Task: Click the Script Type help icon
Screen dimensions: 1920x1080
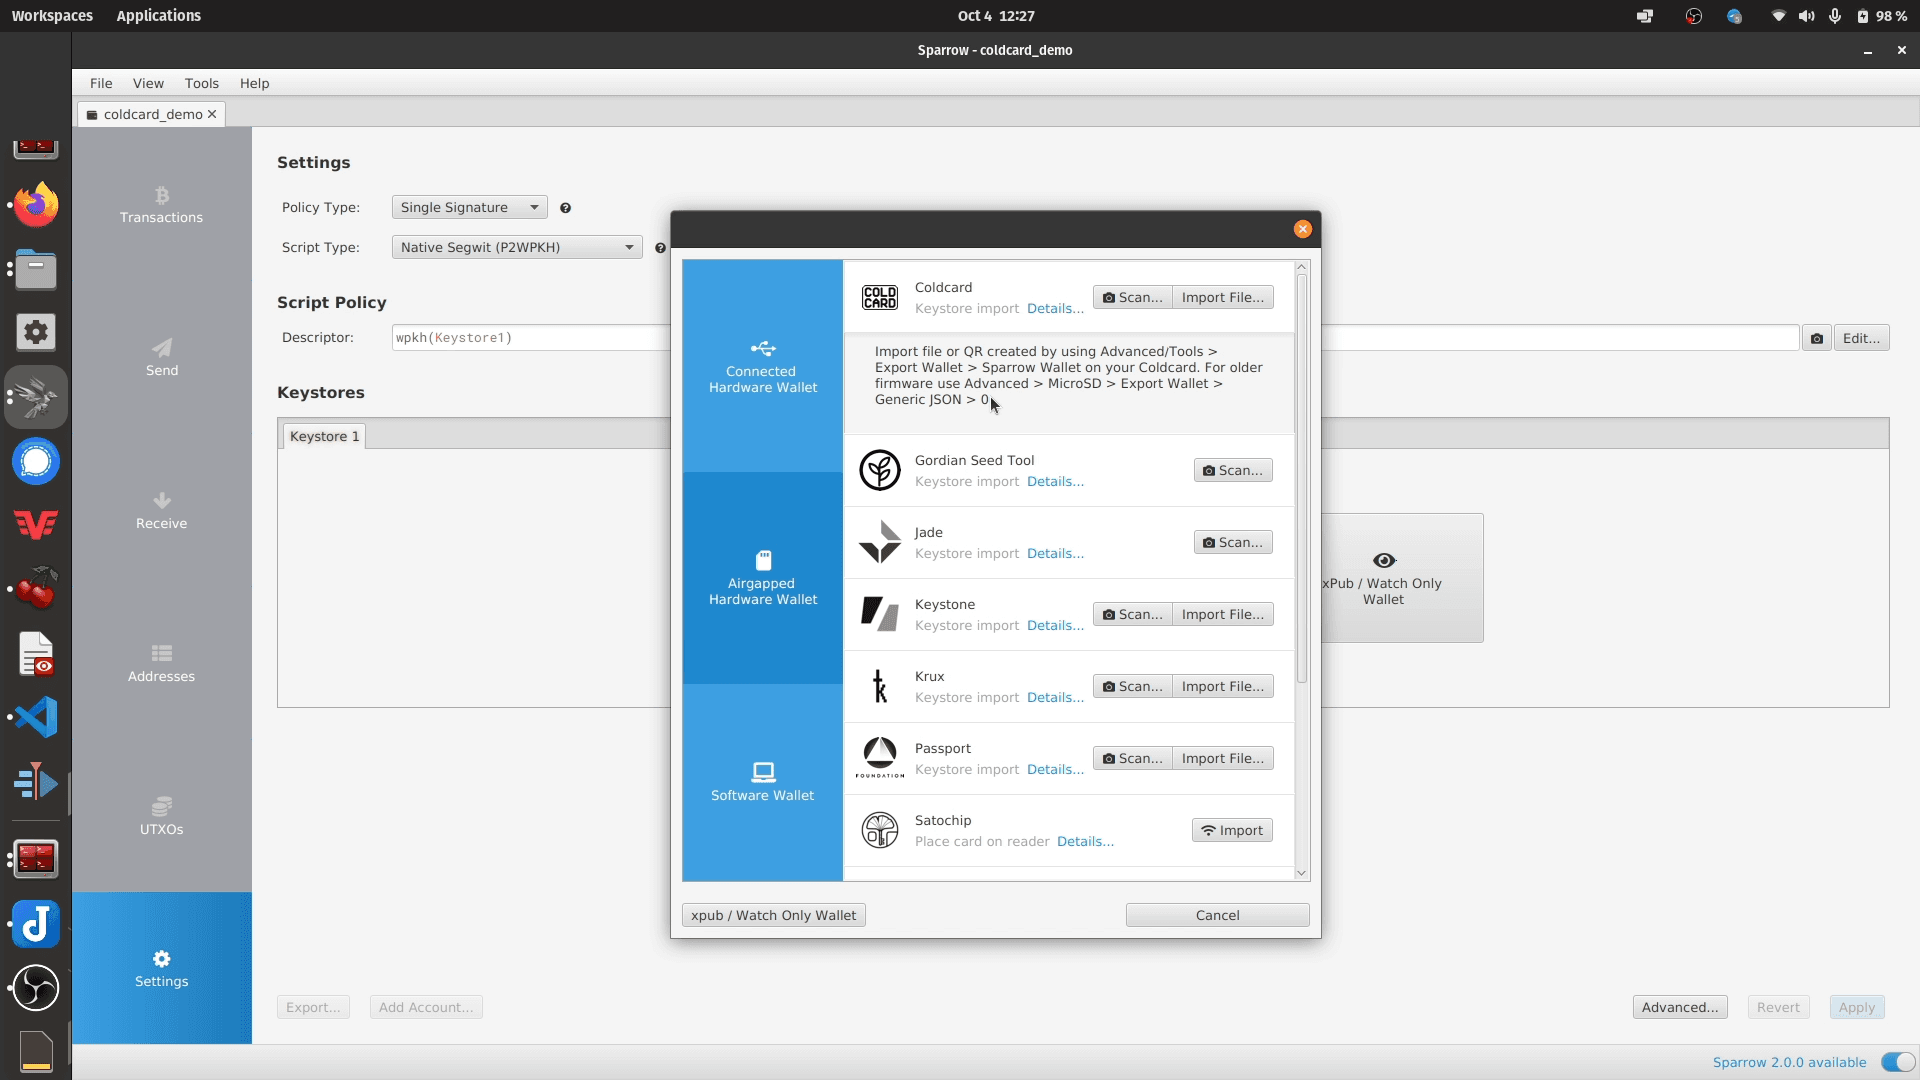Action: (x=660, y=248)
